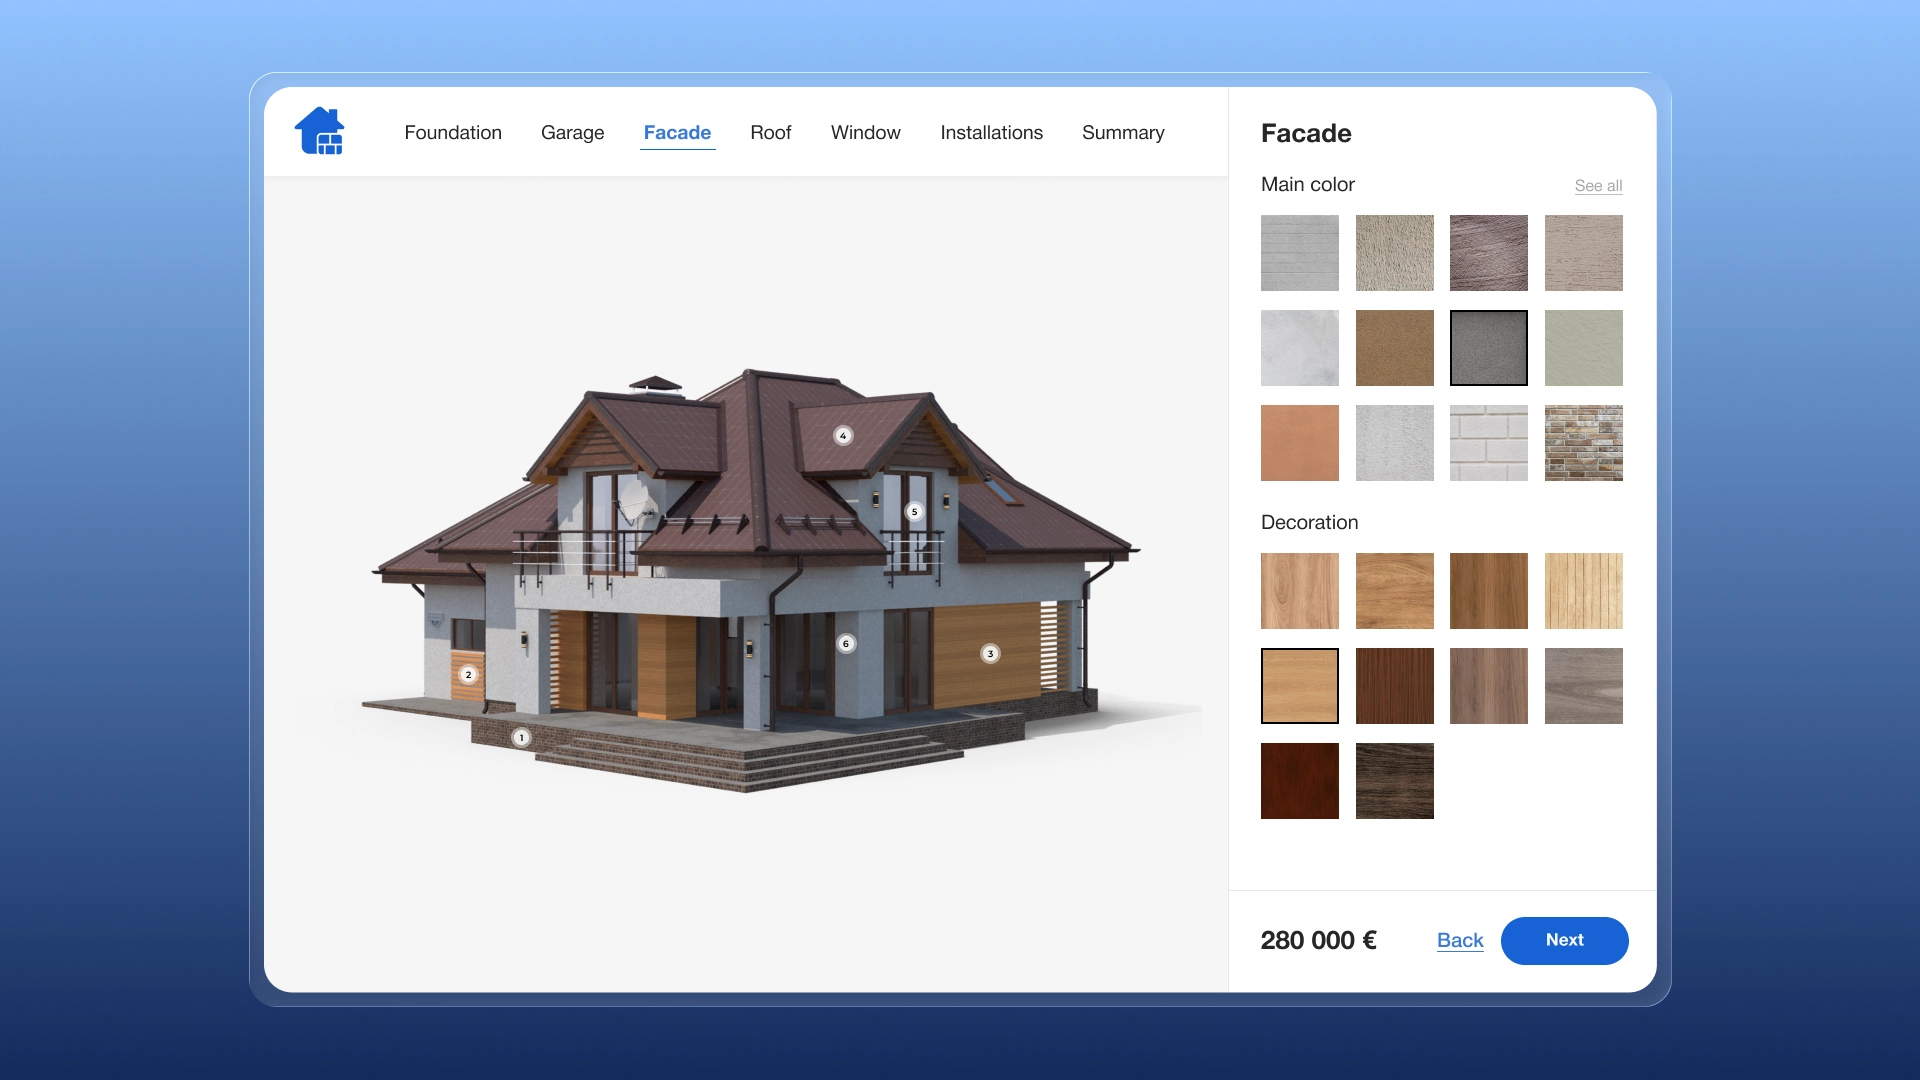
Task: Go to the Summary tab
Action: point(1123,133)
